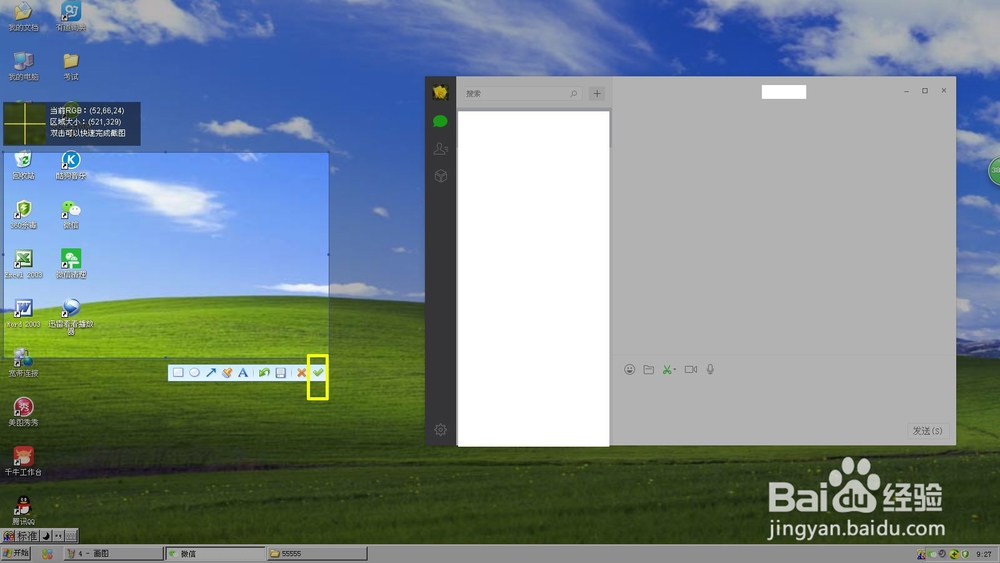Cancel the screenshot with the red X

click(x=302, y=372)
